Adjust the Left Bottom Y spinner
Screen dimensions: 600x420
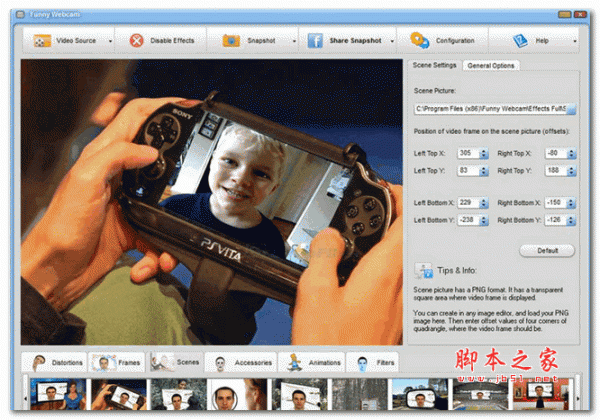tap(484, 220)
